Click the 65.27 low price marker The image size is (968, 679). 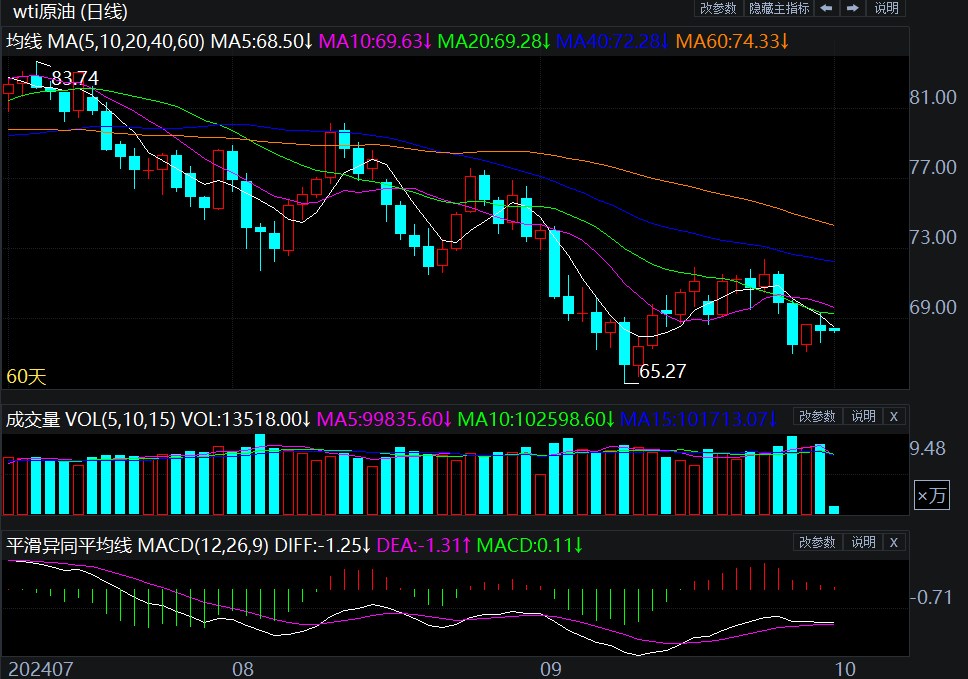pos(663,371)
